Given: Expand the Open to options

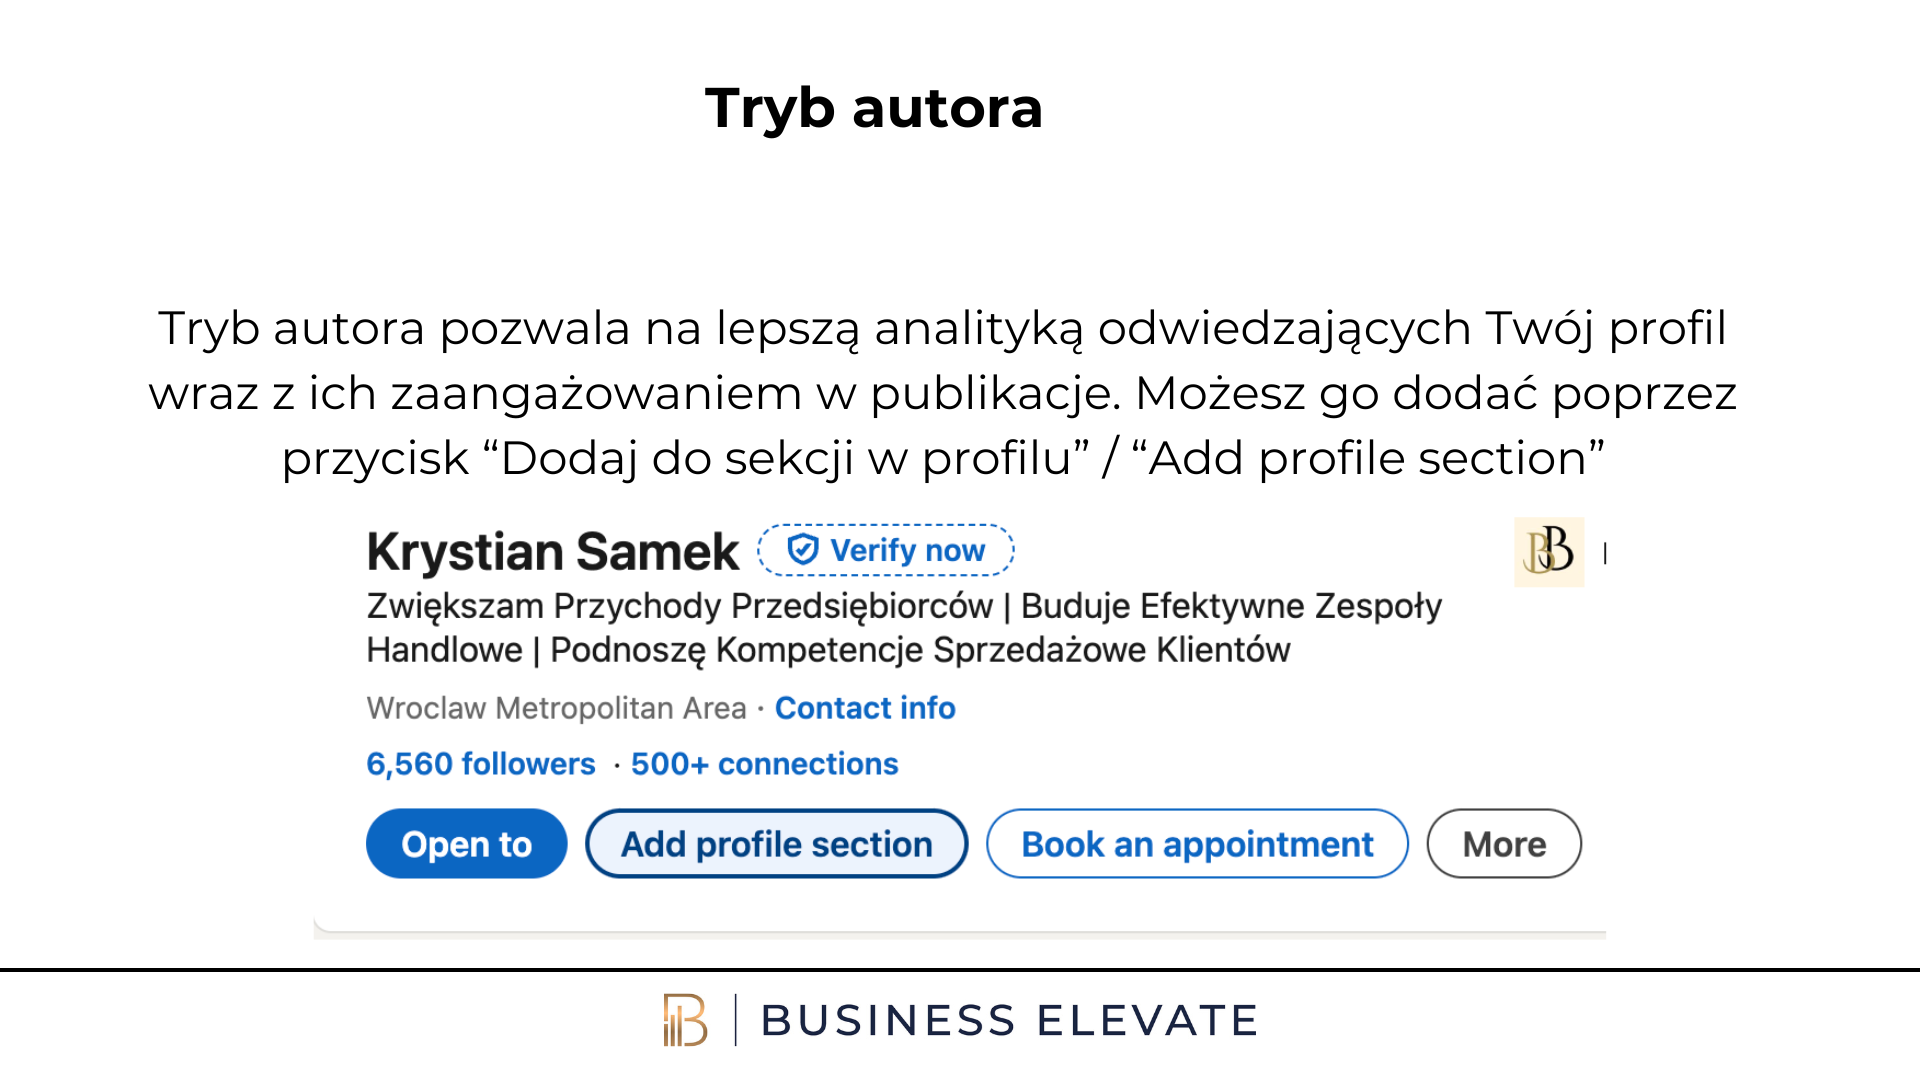Looking at the screenshot, I should pyautogui.click(x=467, y=844).
